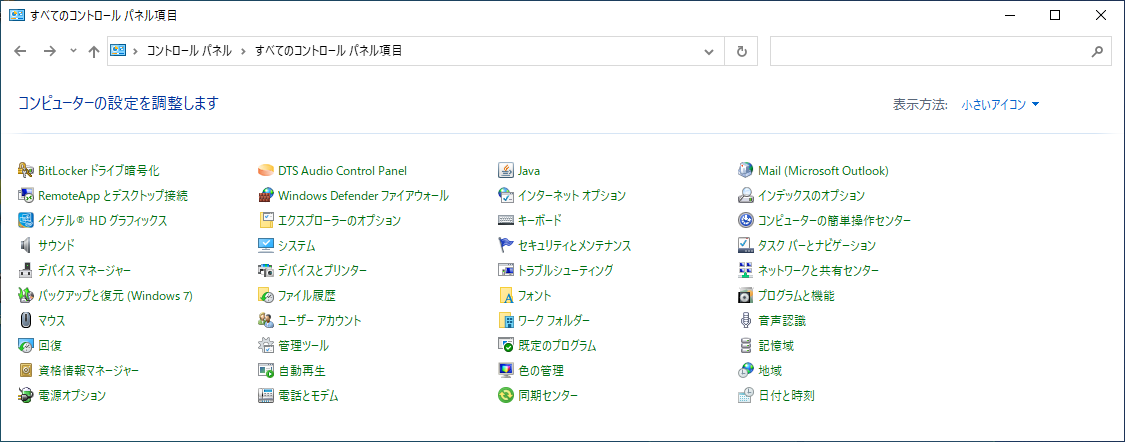
Task: Open Windows Defender ファイアウォール icon
Action: 266,195
